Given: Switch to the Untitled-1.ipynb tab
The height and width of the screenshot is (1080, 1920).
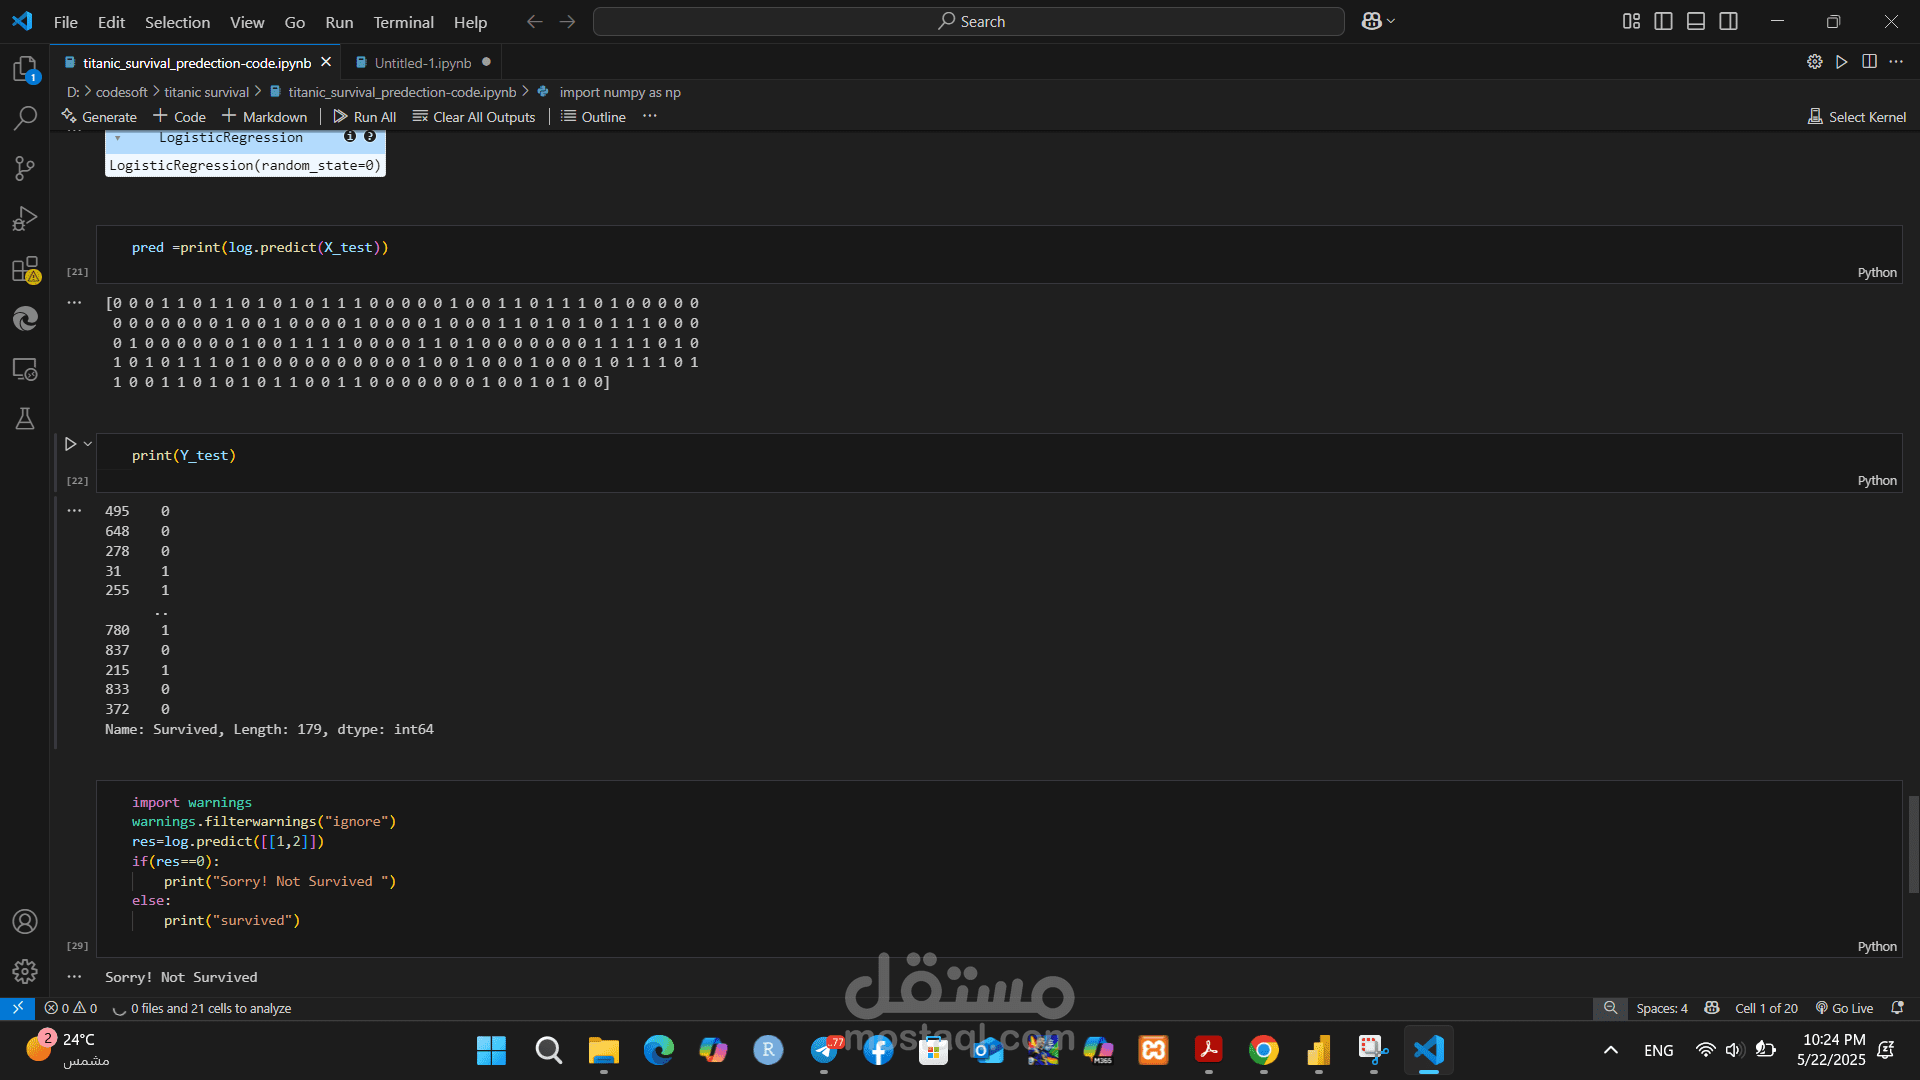Looking at the screenshot, I should point(422,62).
